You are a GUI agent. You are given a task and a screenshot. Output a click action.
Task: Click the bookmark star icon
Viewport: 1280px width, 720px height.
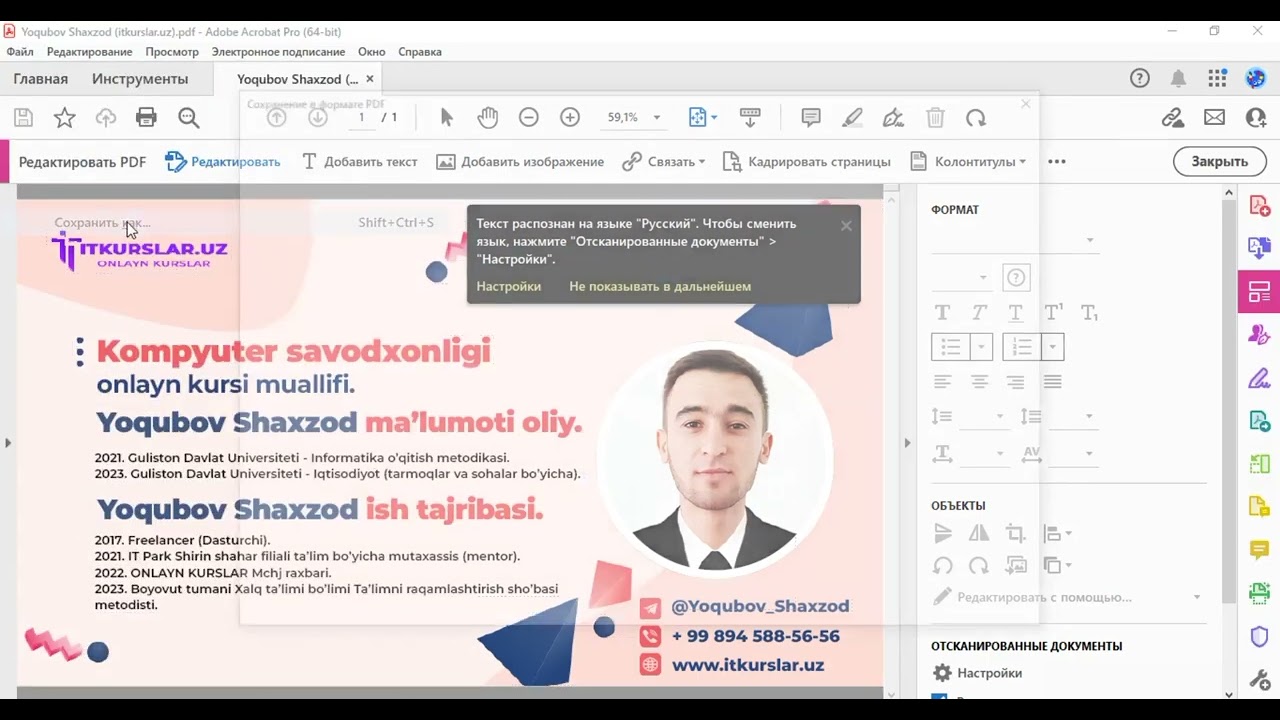(64, 118)
